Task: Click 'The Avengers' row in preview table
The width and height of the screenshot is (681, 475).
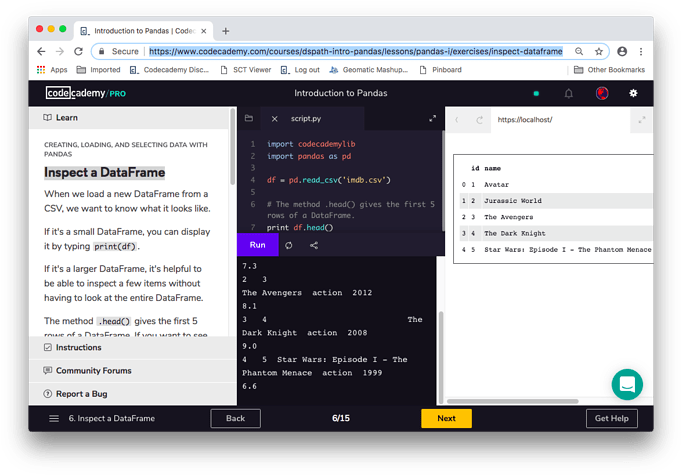Action: tap(556, 217)
